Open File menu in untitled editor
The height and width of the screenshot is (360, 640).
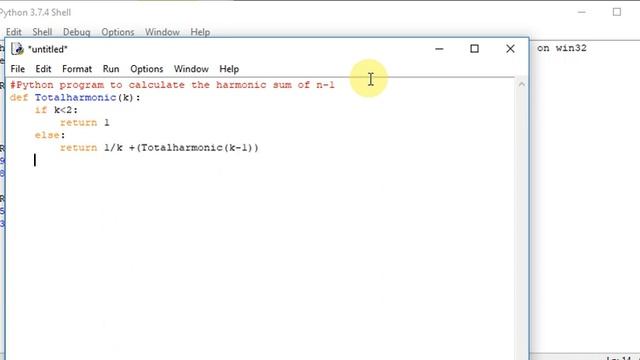tap(18, 69)
